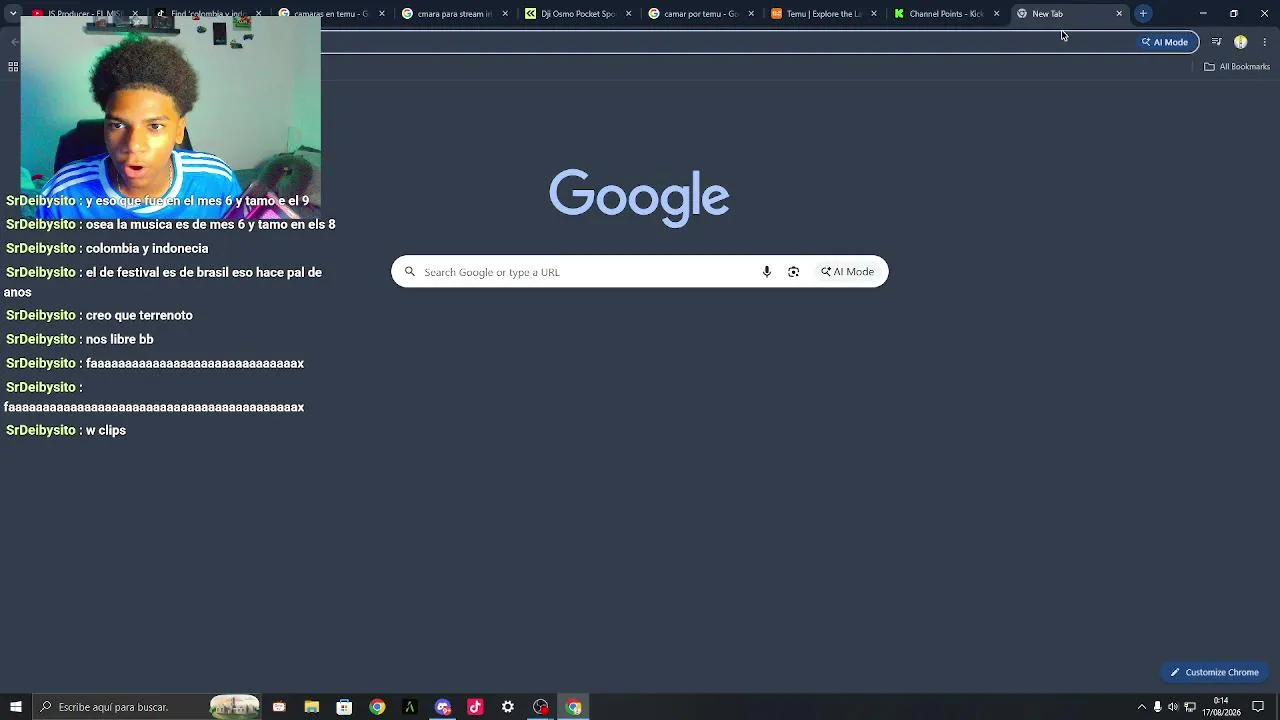
Task: Switch to the 'Channel Points - Kick' tab
Action: (945, 14)
